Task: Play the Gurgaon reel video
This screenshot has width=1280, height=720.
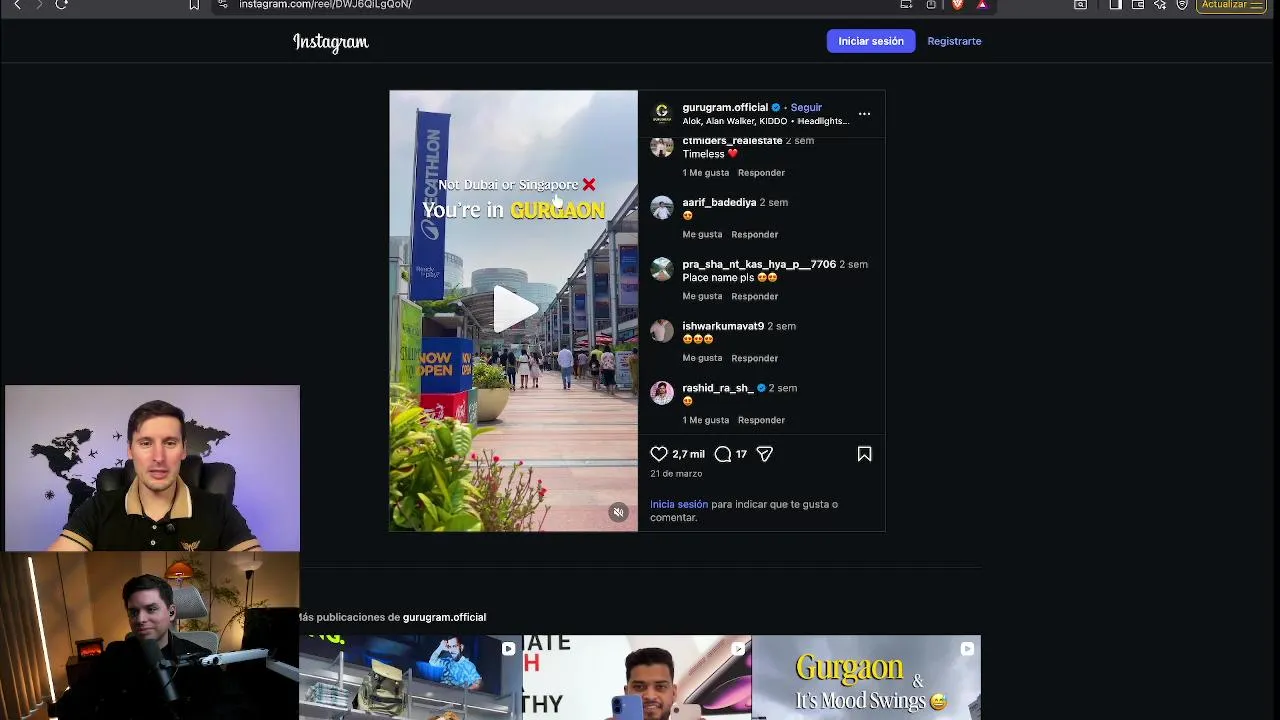Action: [514, 308]
